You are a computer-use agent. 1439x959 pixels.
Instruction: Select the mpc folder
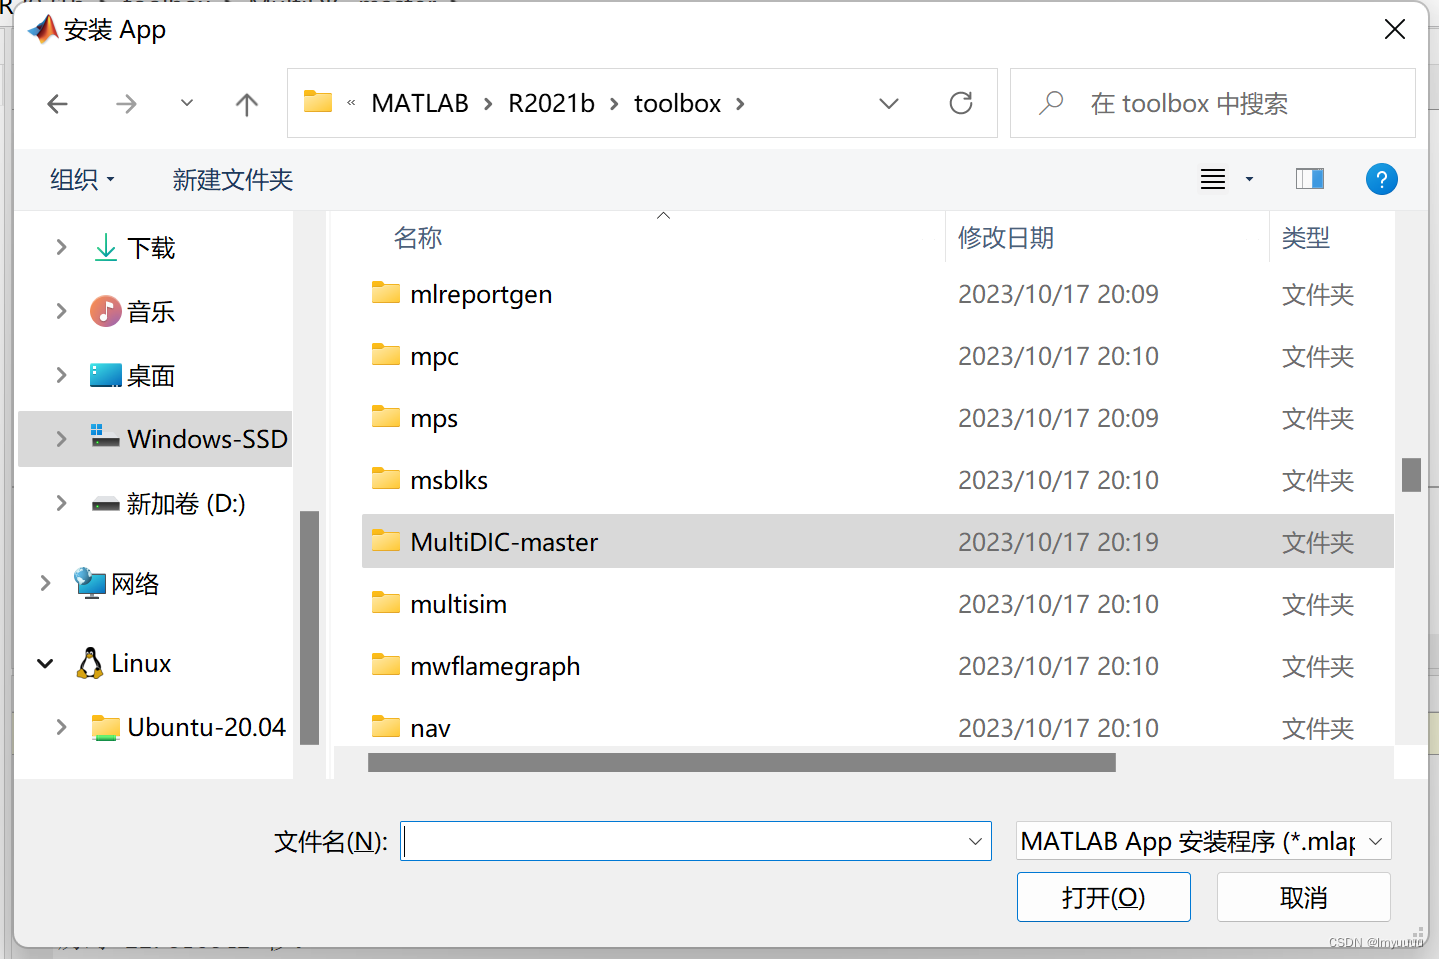(877, 356)
